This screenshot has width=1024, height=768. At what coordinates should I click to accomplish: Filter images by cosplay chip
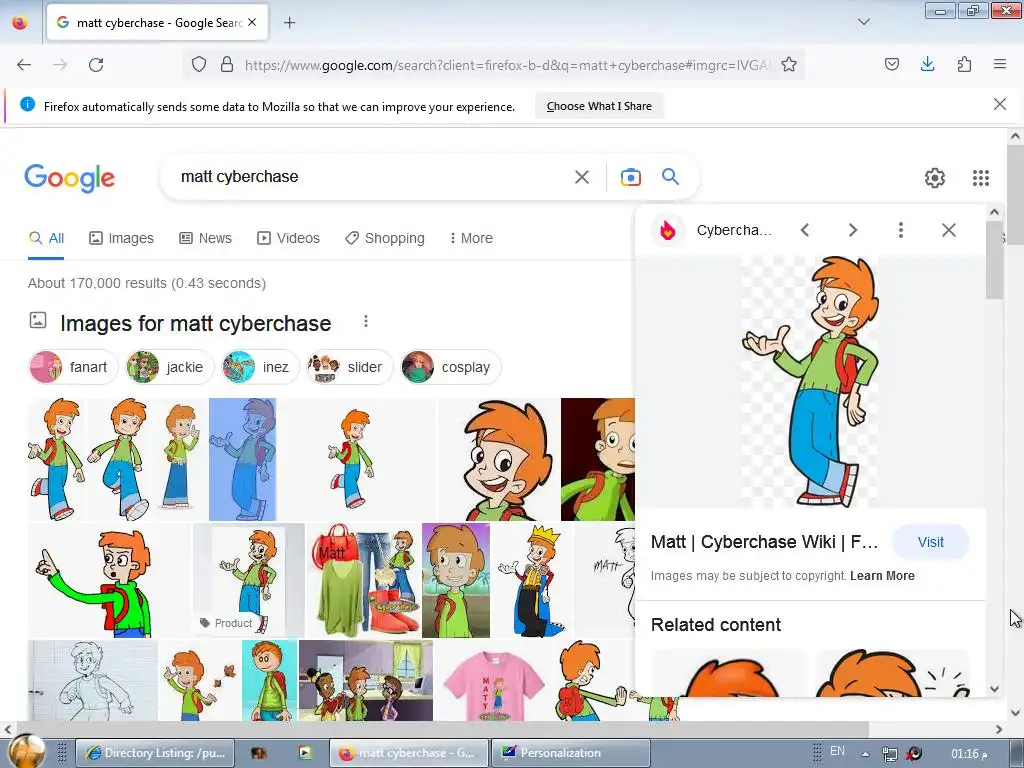451,367
